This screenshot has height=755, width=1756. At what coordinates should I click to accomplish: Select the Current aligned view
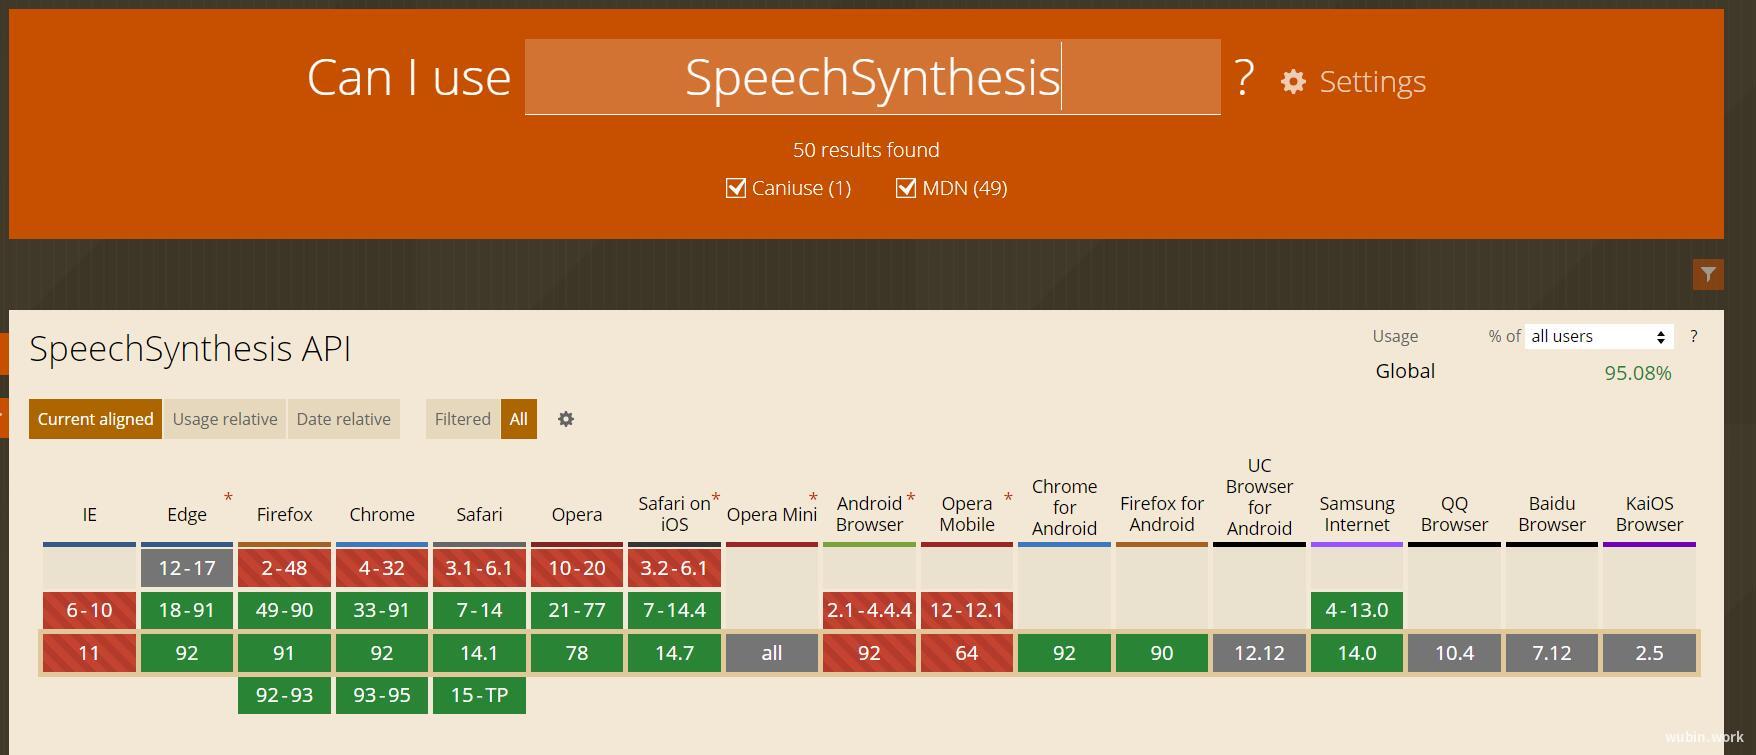click(95, 419)
